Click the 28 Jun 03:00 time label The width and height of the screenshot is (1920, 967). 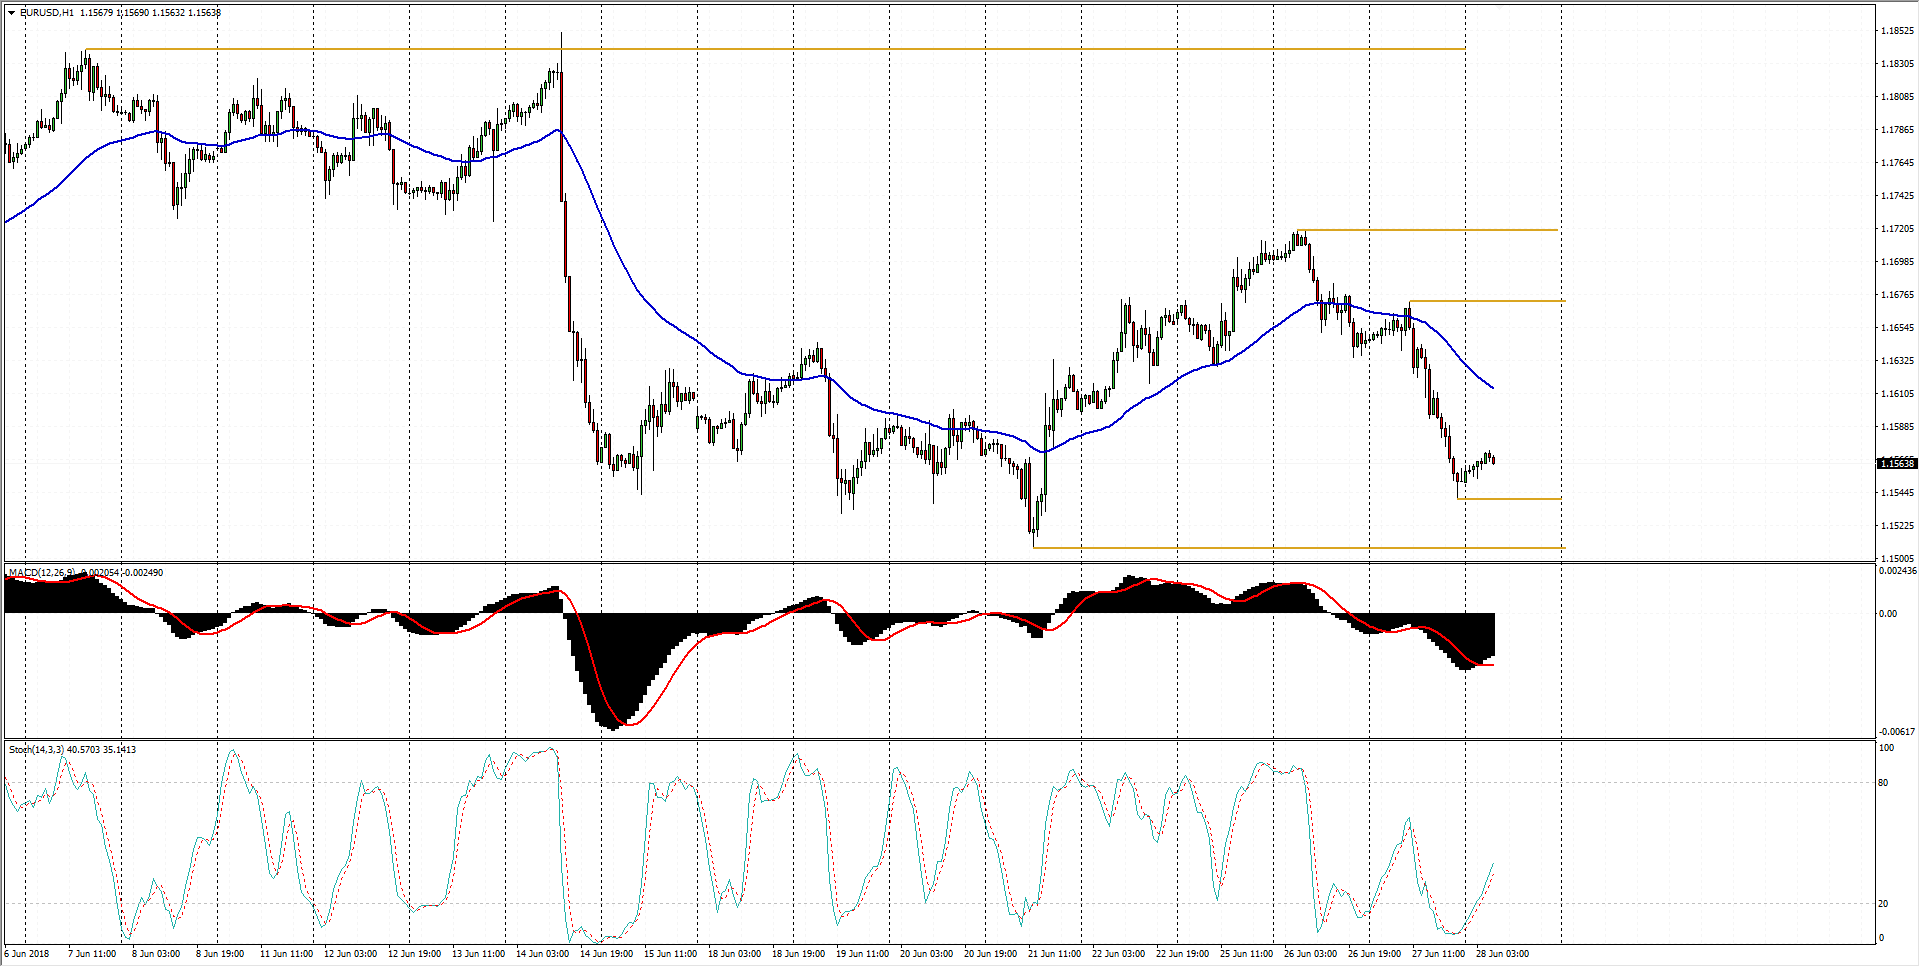coord(1502,954)
